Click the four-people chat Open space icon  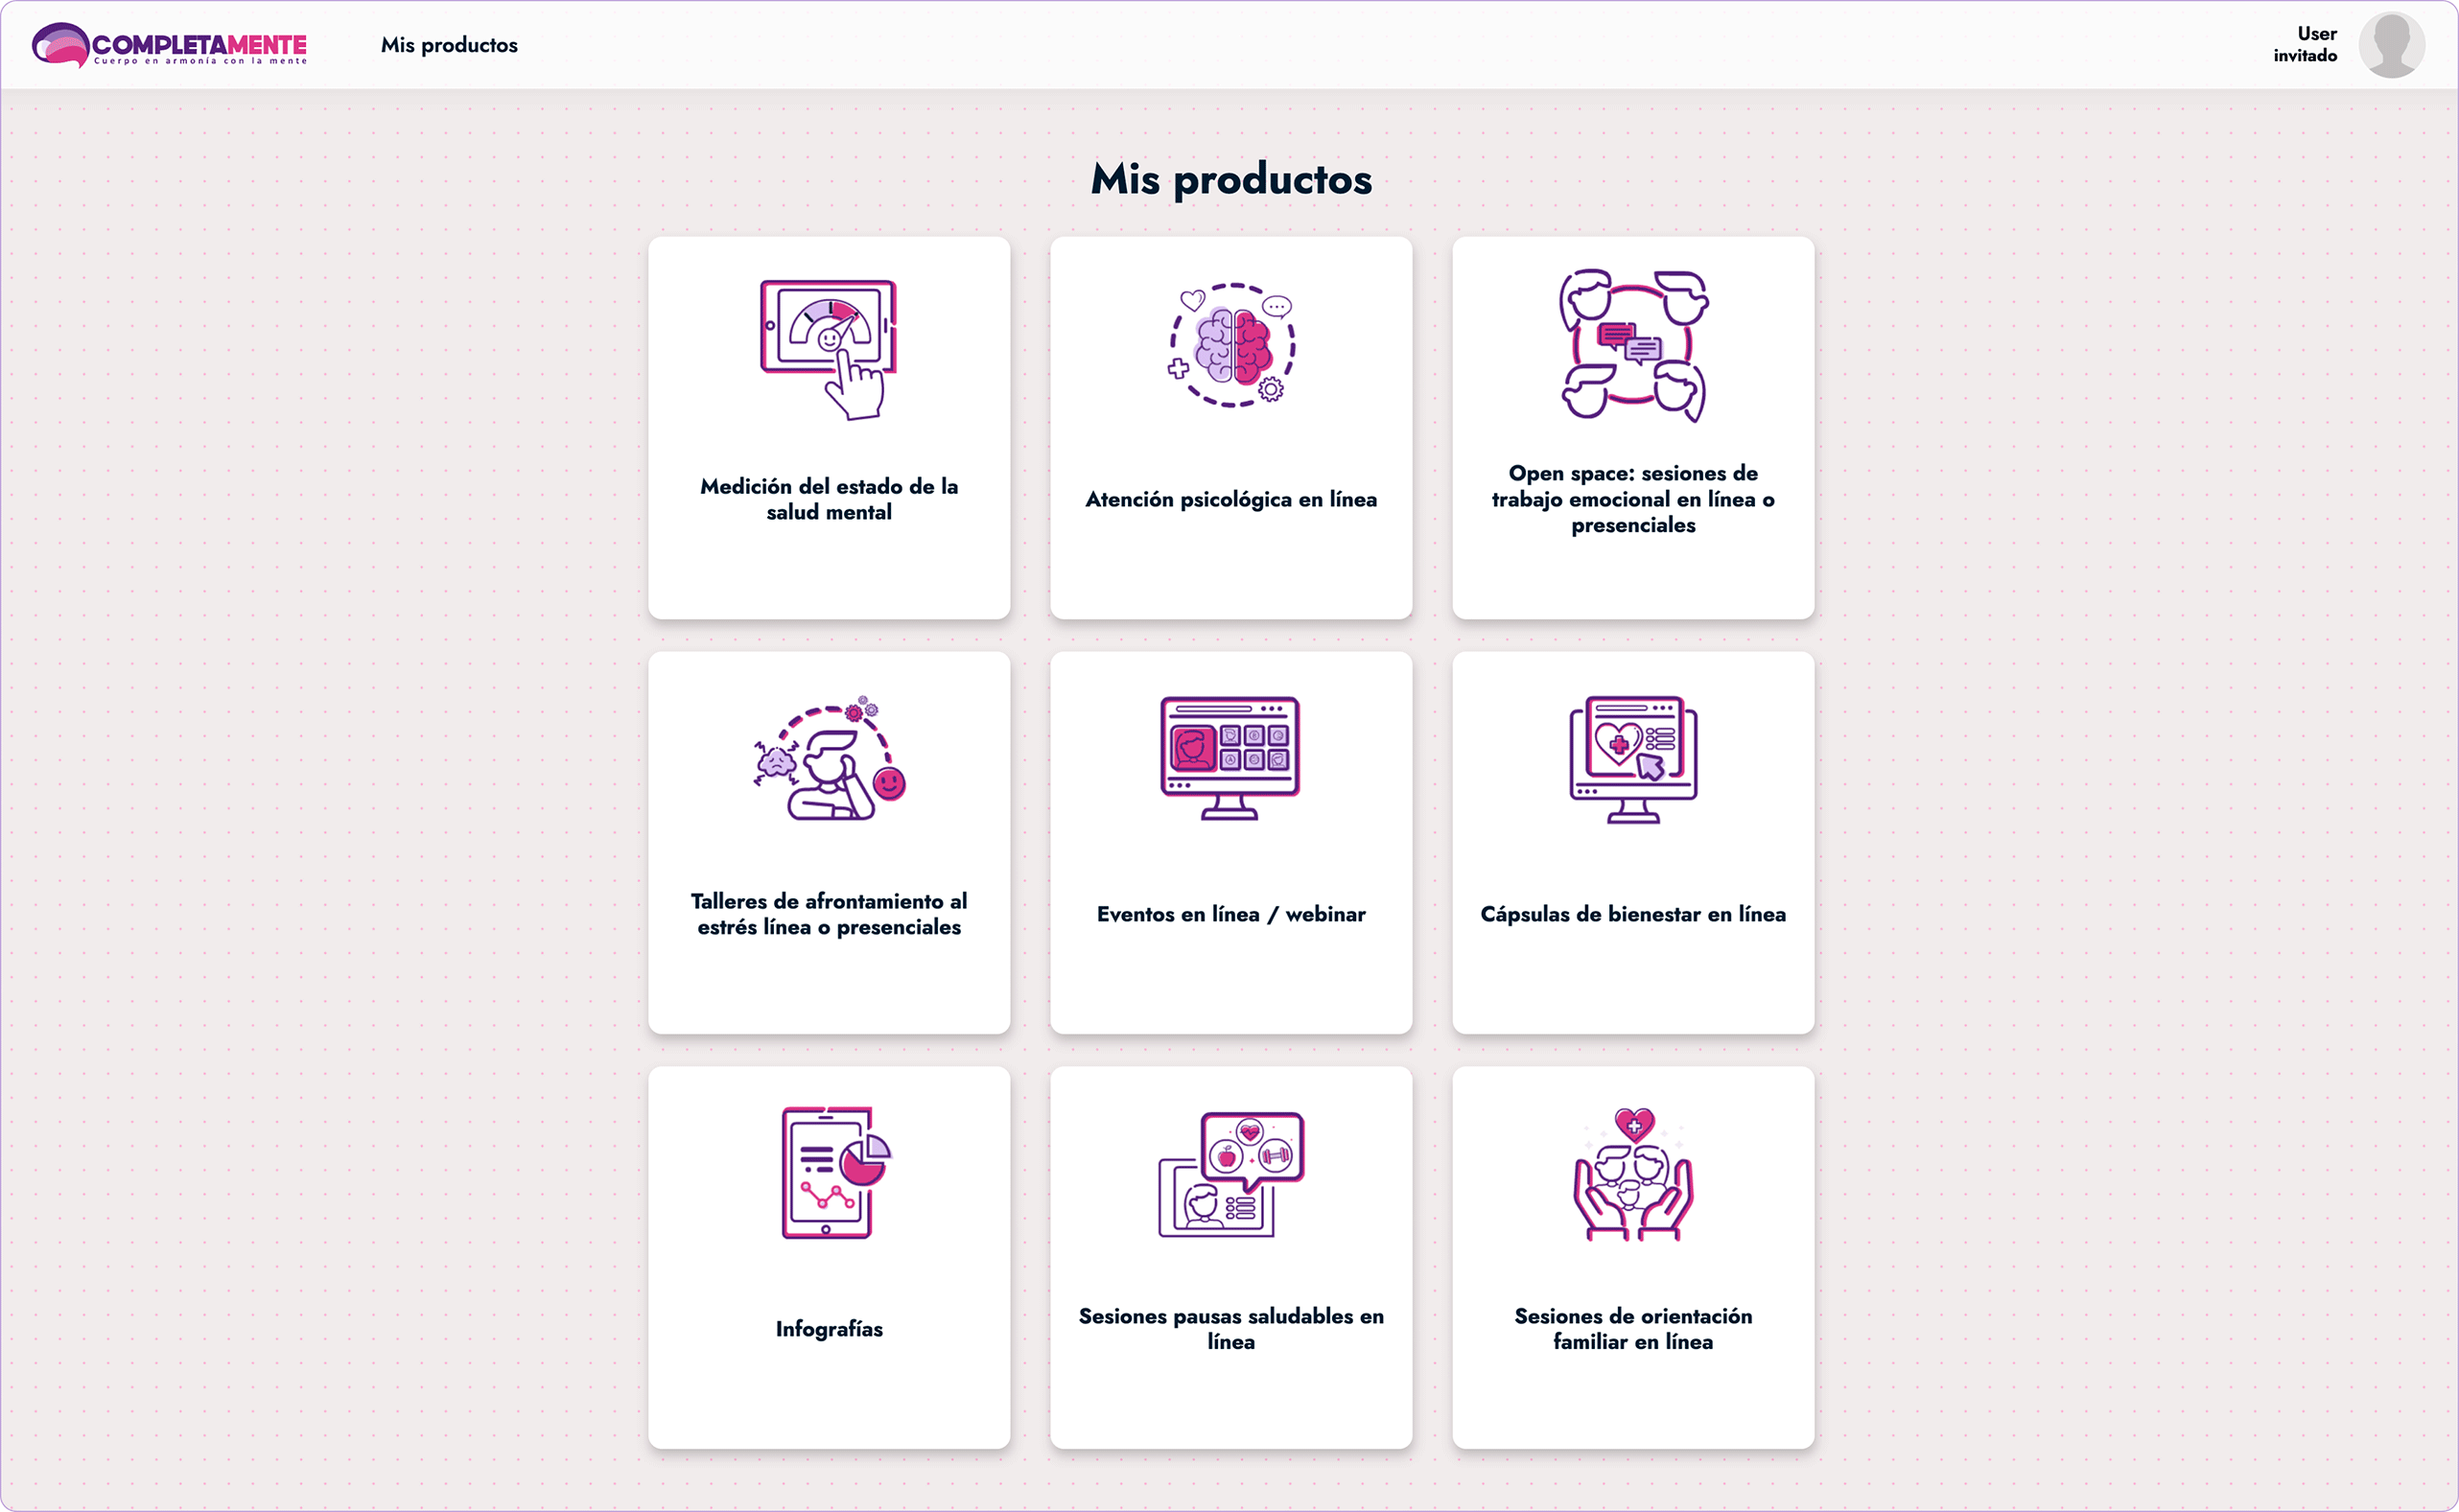click(1633, 345)
